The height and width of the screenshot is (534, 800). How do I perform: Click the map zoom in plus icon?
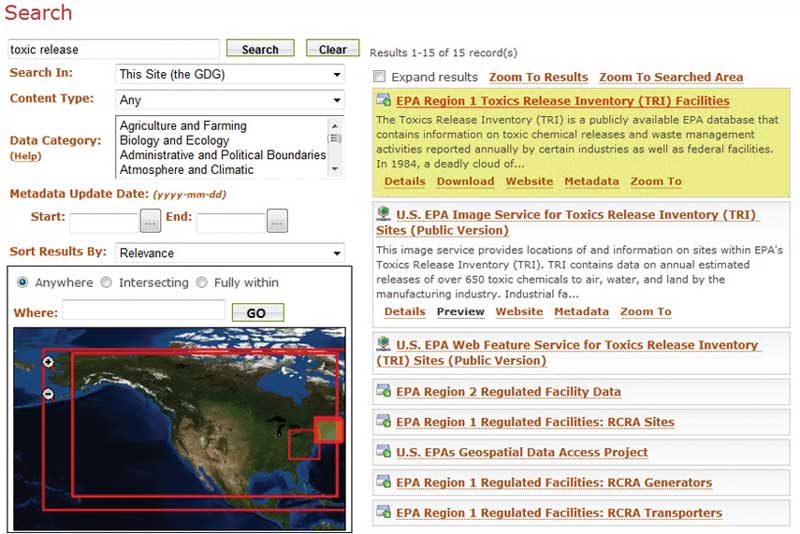pyautogui.click(x=48, y=362)
